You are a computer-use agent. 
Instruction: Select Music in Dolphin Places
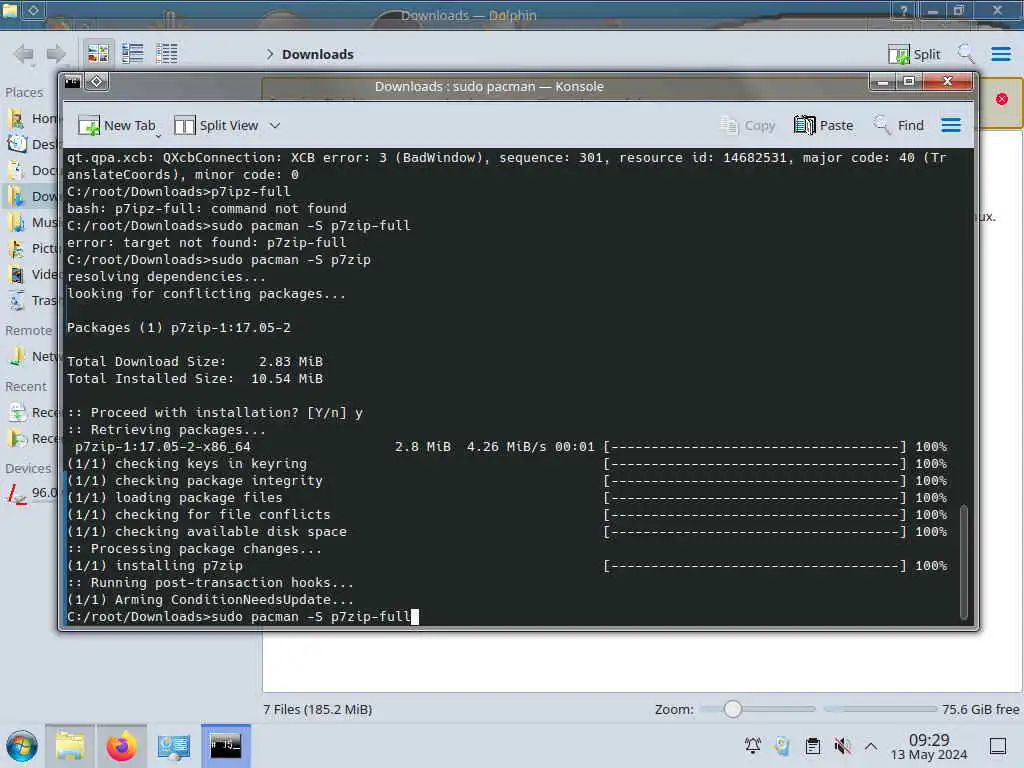pos(33,223)
